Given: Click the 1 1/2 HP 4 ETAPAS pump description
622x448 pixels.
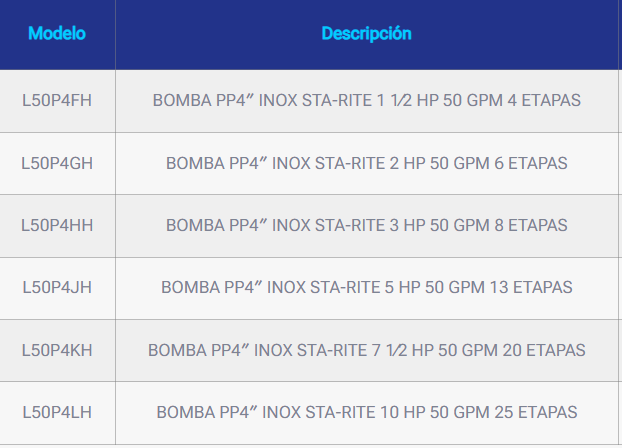Looking at the screenshot, I should 366,101.
